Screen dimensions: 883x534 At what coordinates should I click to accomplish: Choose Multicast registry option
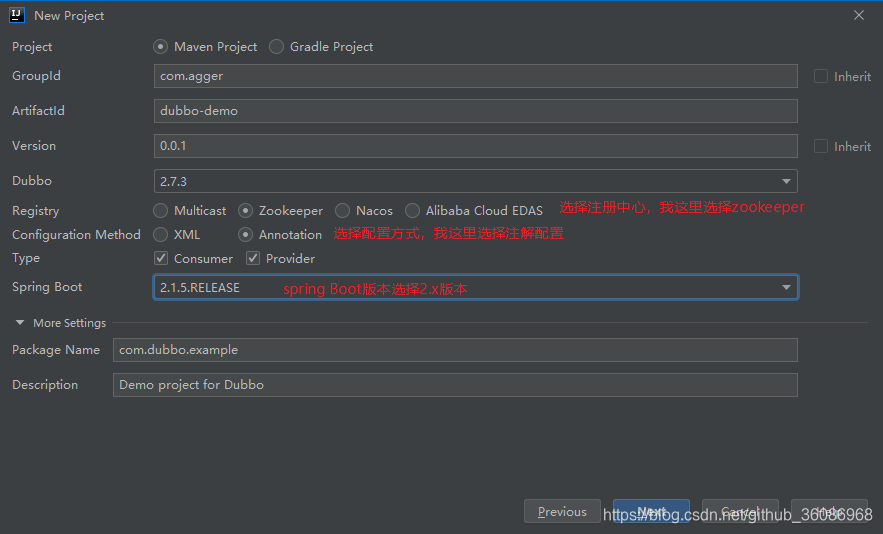coord(160,211)
